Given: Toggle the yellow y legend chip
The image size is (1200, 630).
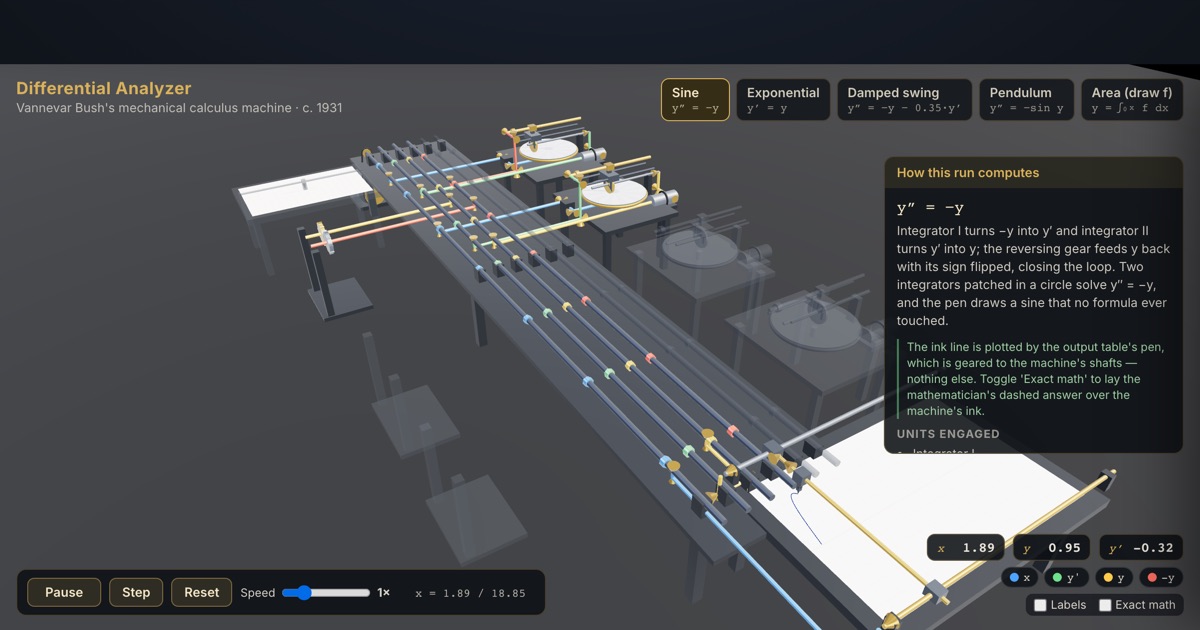Looking at the screenshot, I should (1114, 577).
